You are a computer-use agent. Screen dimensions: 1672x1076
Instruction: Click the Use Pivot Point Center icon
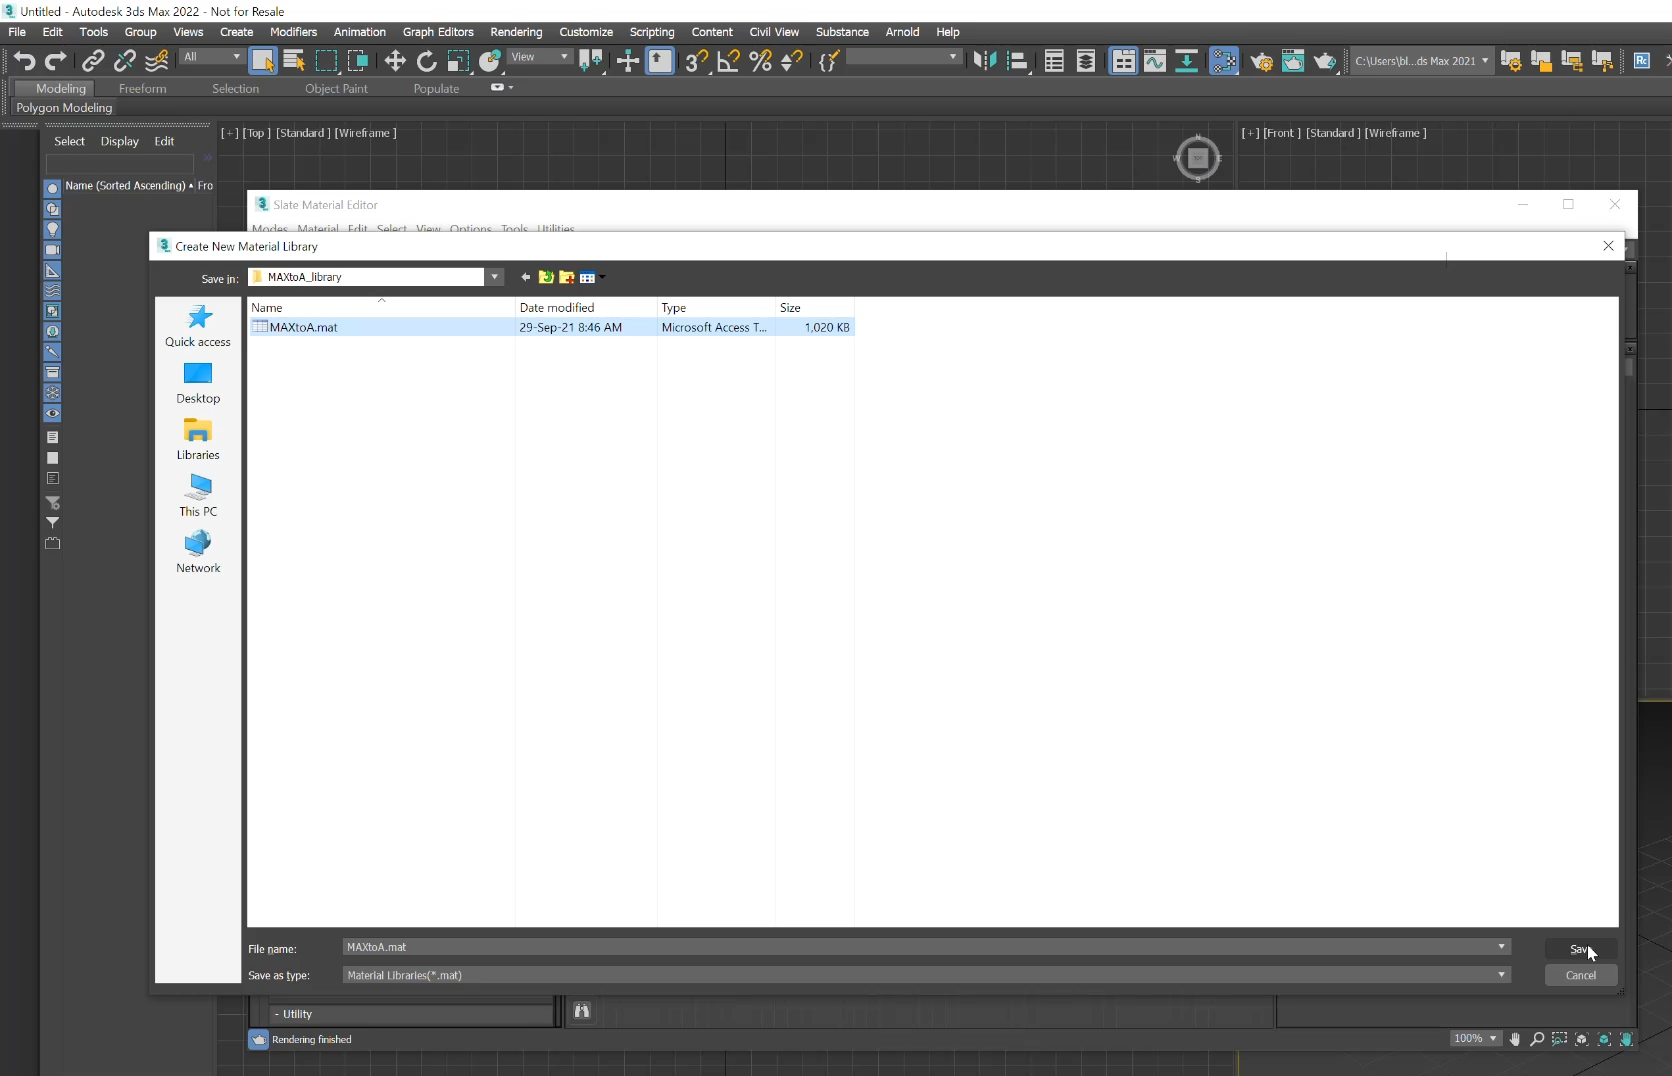(x=591, y=61)
